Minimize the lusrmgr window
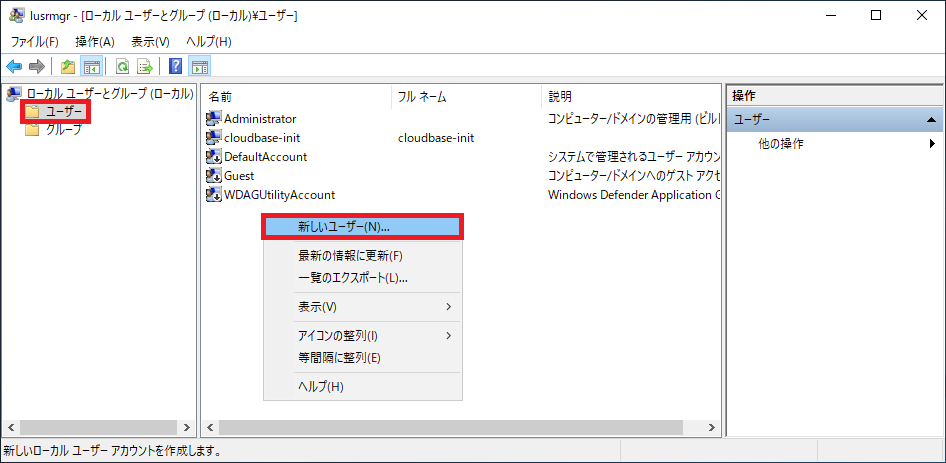Viewport: 946px width, 463px height. 830,16
